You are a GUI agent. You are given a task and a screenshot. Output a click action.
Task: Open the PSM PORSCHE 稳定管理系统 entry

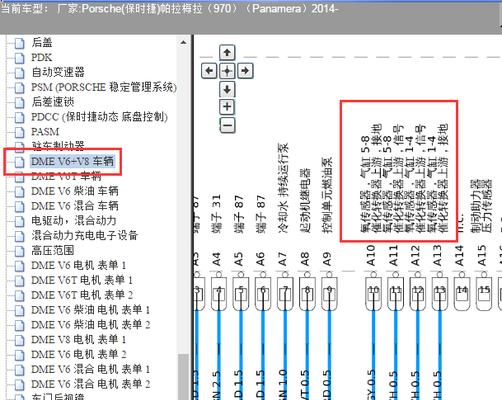coord(104,87)
